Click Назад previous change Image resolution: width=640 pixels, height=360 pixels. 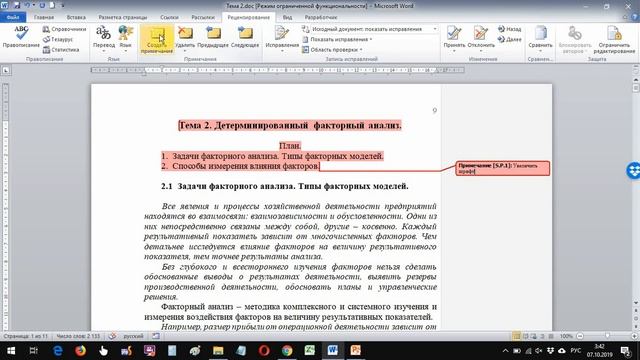[x=509, y=29]
